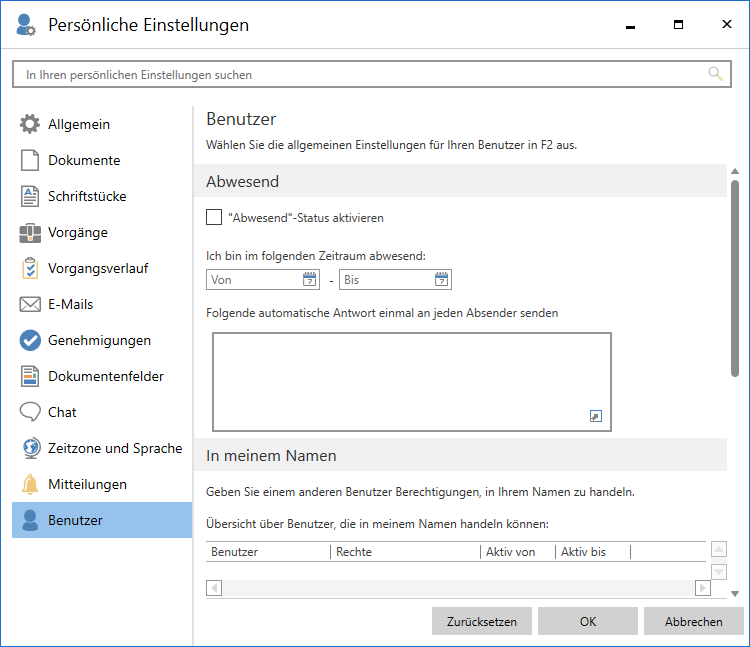Click the Allgemein gear icon
This screenshot has width=750, height=647.
(30, 125)
